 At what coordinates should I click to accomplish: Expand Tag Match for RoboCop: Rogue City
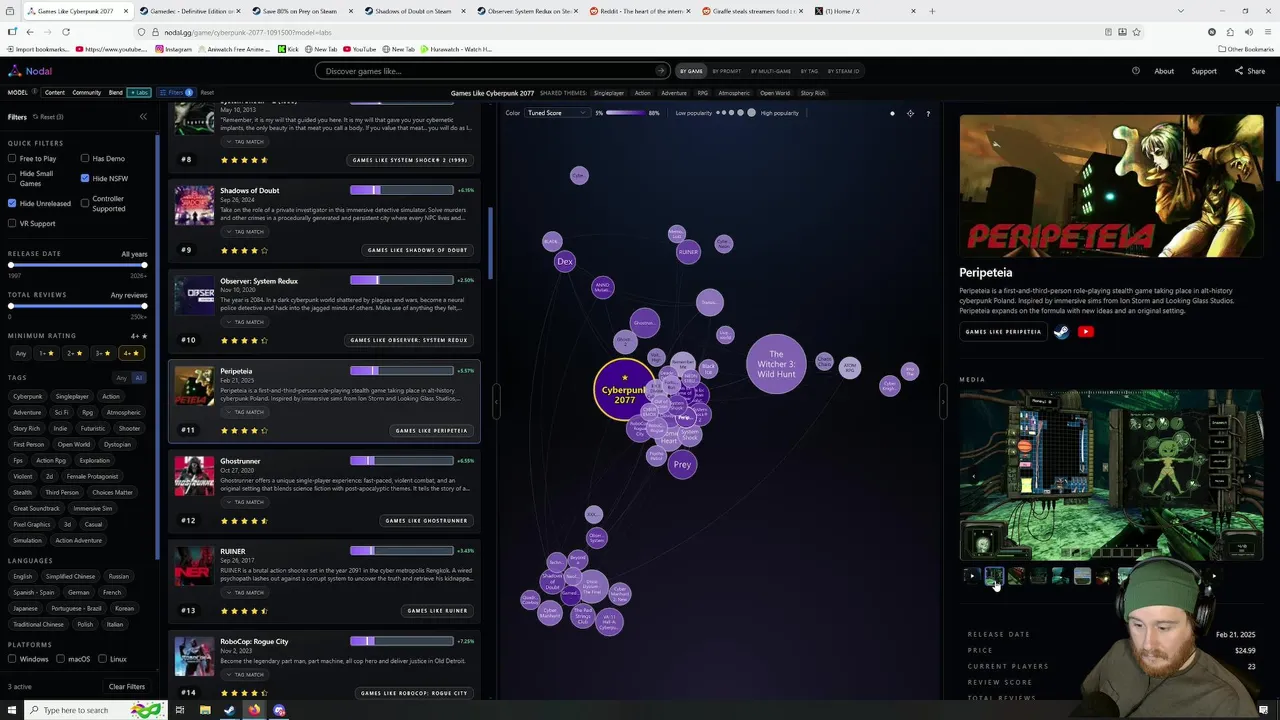pos(245,675)
